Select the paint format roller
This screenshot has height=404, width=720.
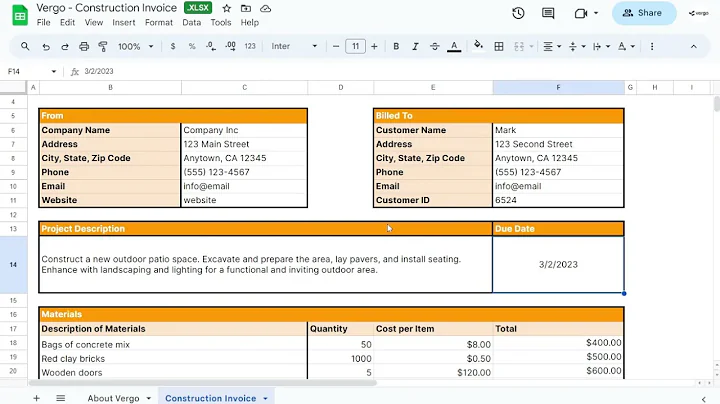[103, 46]
